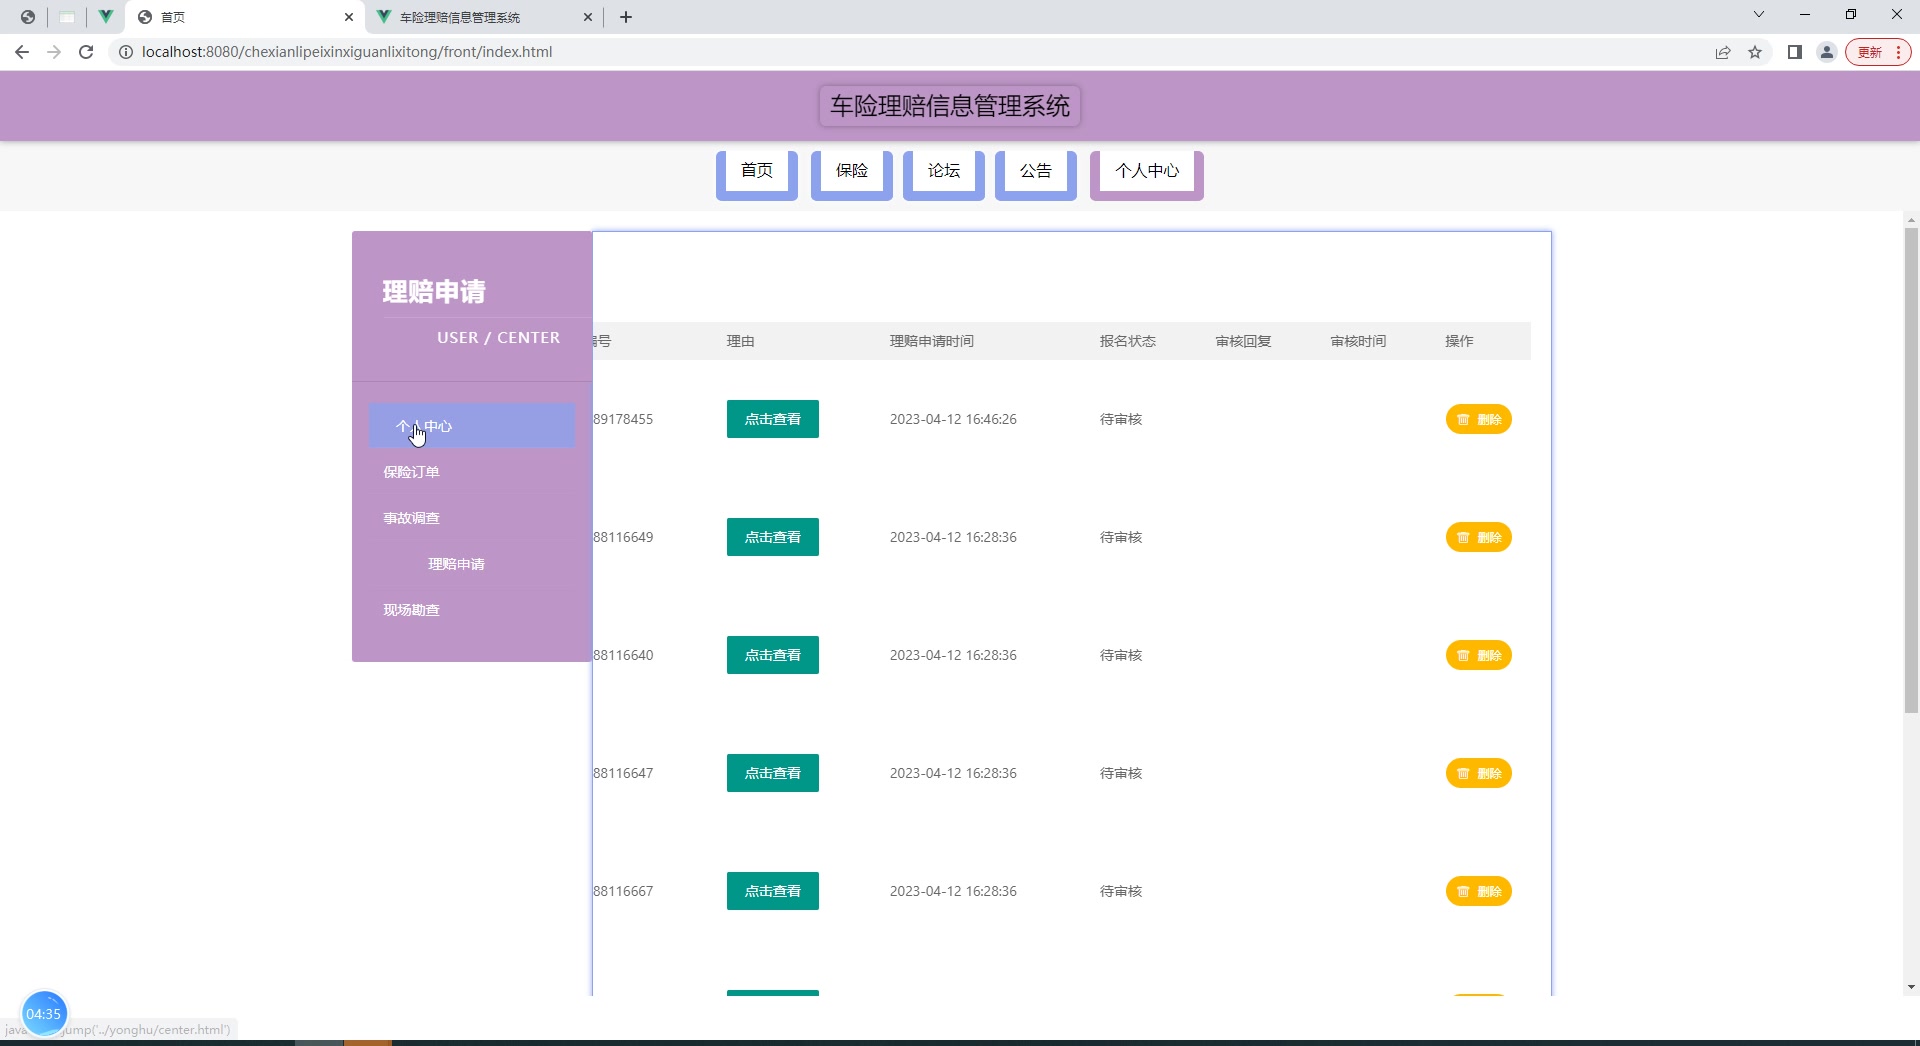1920x1046 pixels.
Task: Delete the claim row 88116667
Action: tap(1478, 891)
